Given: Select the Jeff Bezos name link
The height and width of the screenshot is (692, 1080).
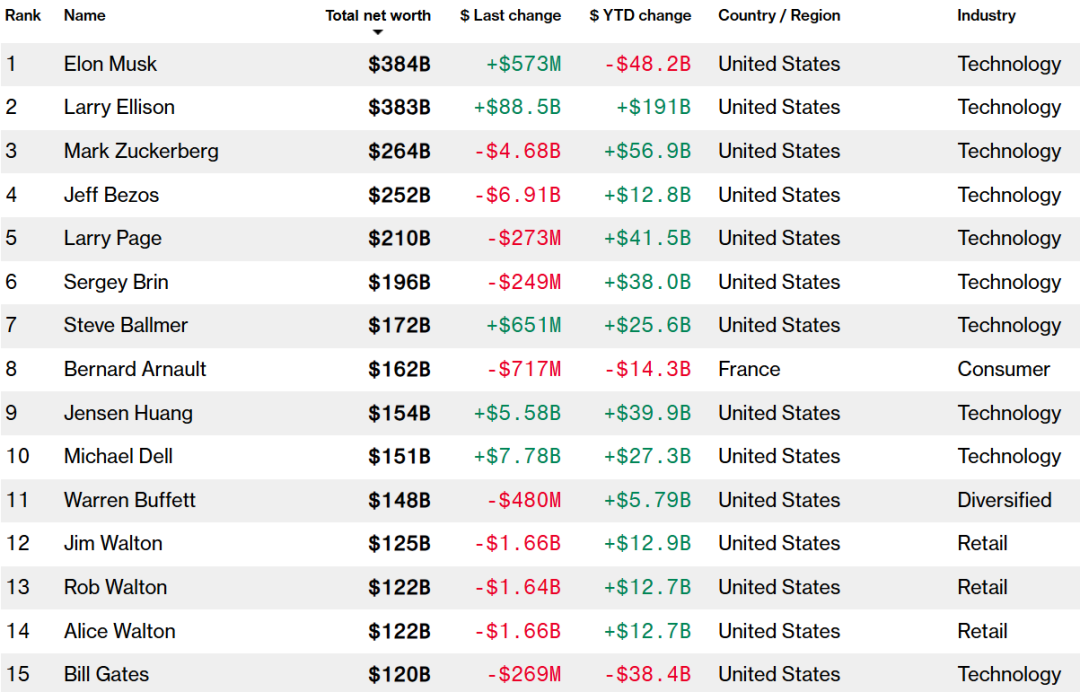Looking at the screenshot, I should coord(111,195).
